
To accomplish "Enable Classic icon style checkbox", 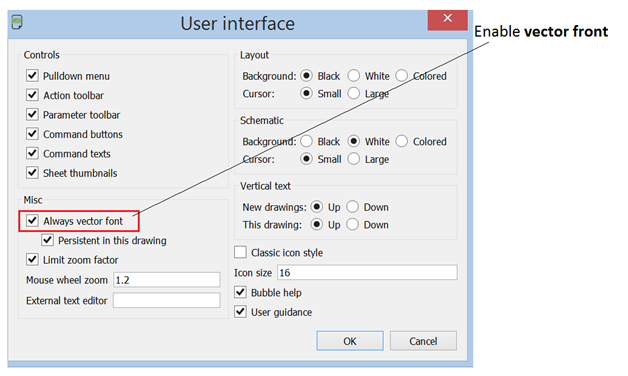I will 240,252.
